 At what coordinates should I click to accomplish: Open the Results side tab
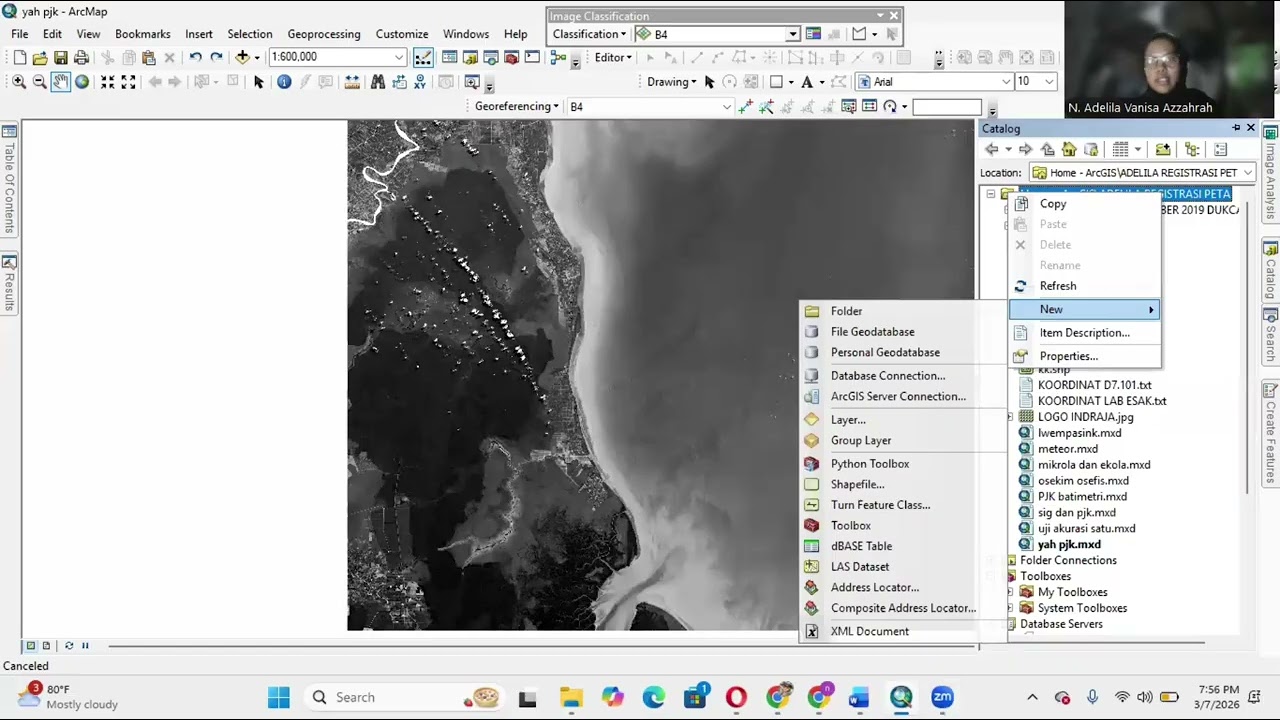9,284
